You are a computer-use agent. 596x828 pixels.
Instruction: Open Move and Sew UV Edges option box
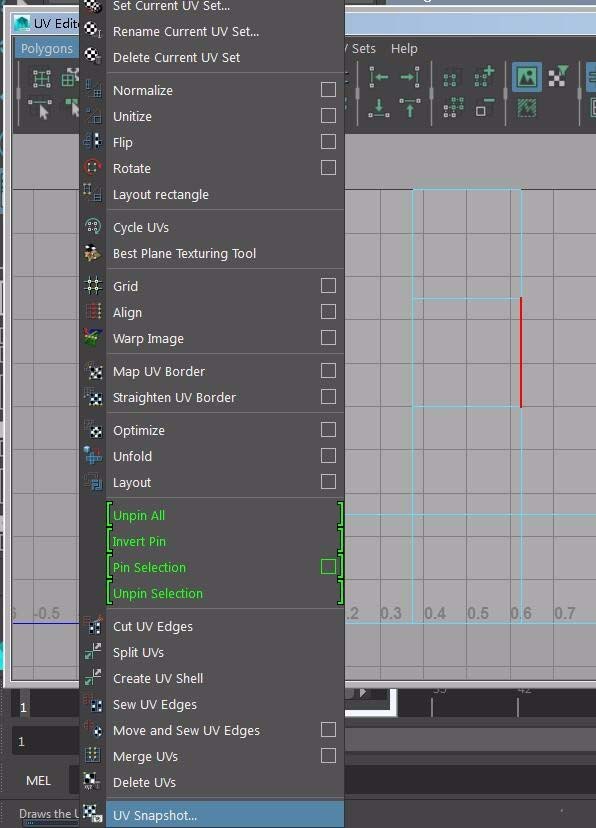tap(328, 730)
